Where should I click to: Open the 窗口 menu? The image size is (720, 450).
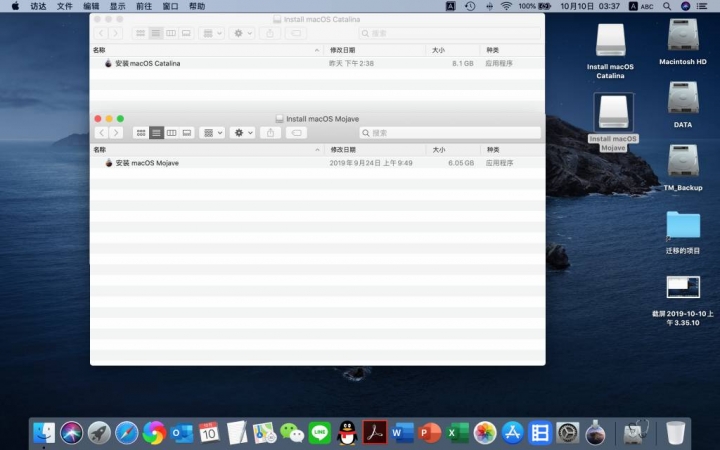click(170, 6)
